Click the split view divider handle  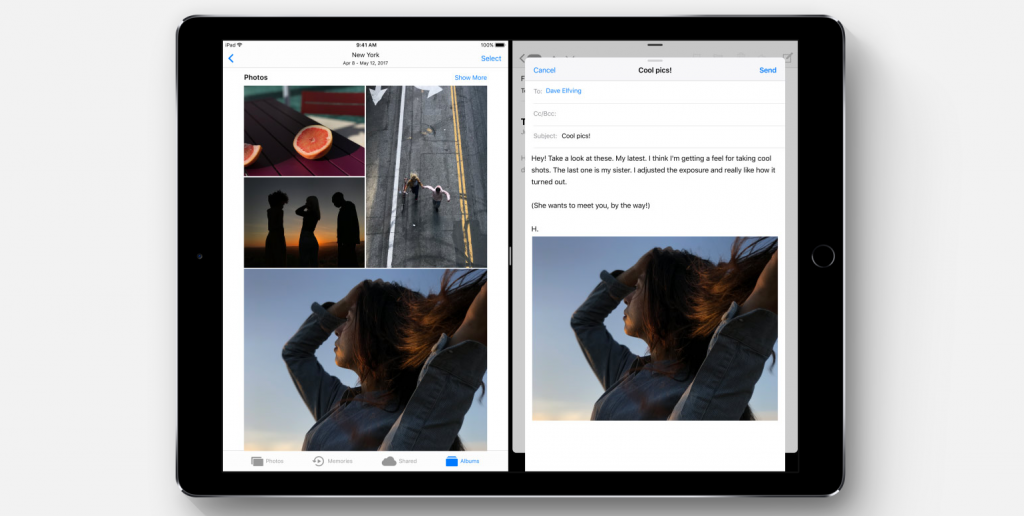[510, 257]
